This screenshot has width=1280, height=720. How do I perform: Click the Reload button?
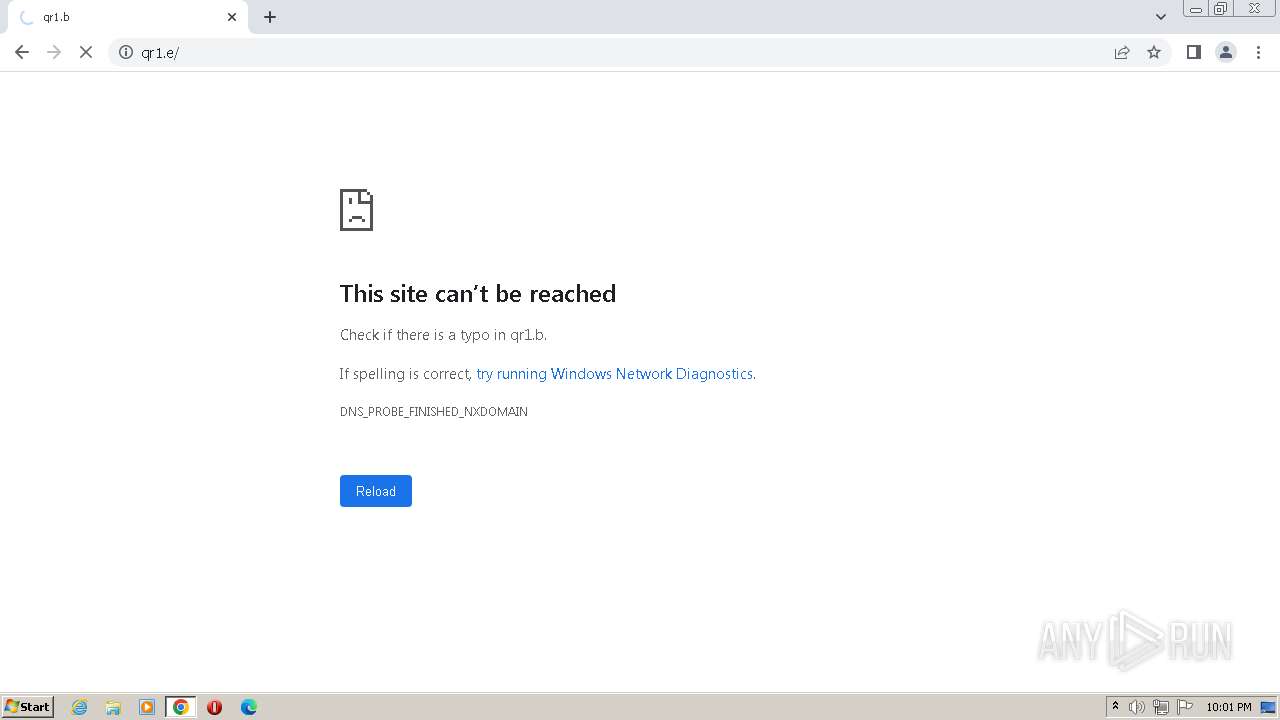coord(376,491)
